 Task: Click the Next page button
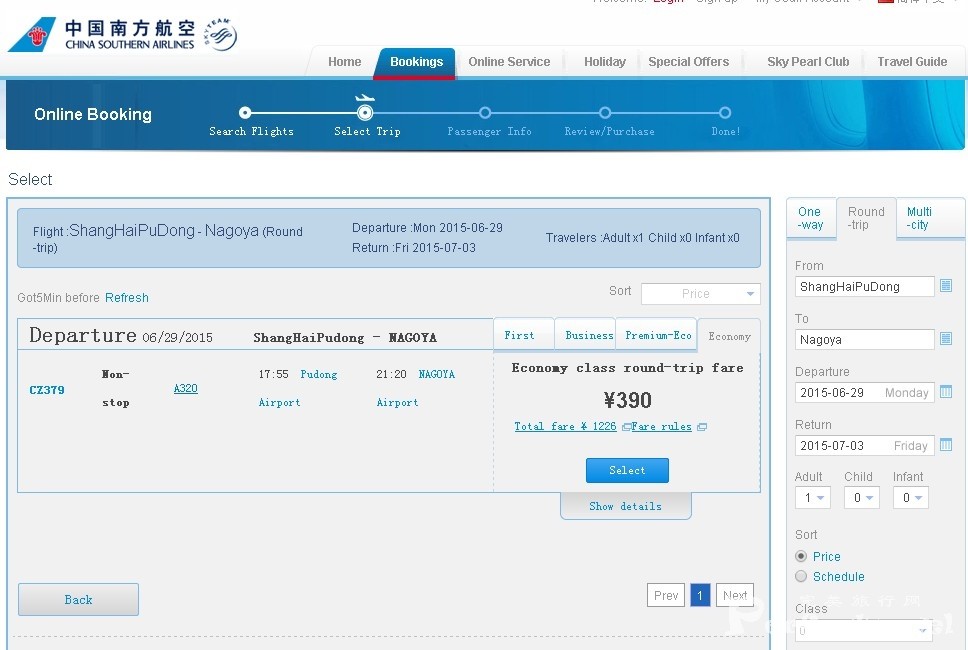(x=735, y=595)
